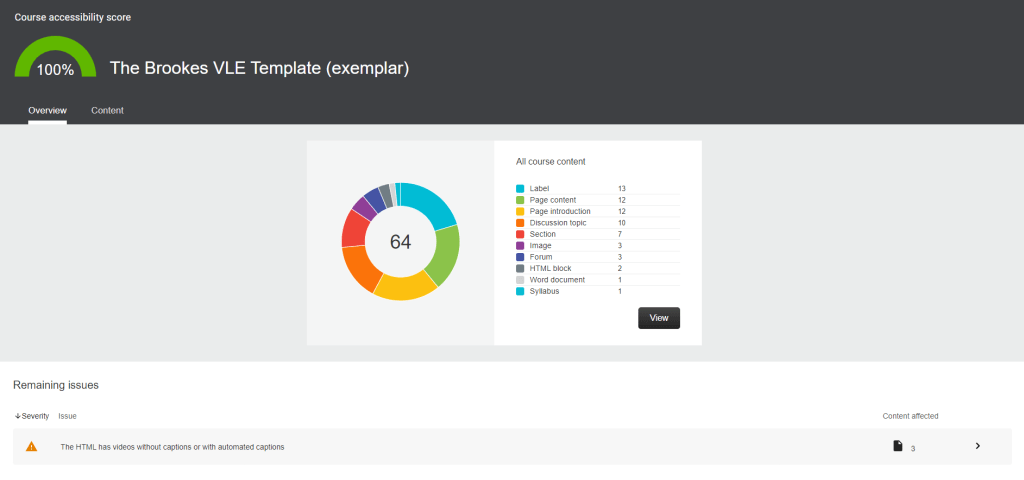Click the 'Page introduction' legend entry
Image resolution: width=1024 pixels, height=480 pixels.
[x=560, y=212]
